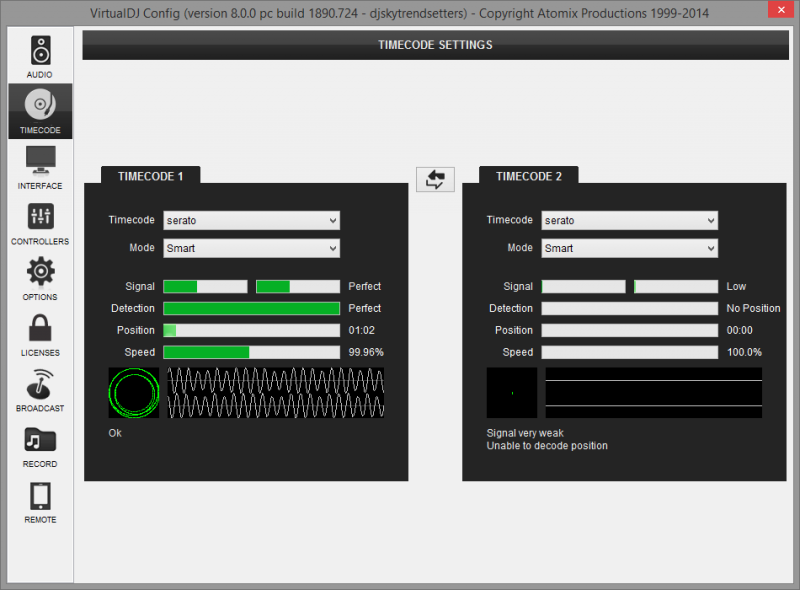800x590 pixels.
Task: Click the 'Ok' status message
Action: tap(115, 433)
